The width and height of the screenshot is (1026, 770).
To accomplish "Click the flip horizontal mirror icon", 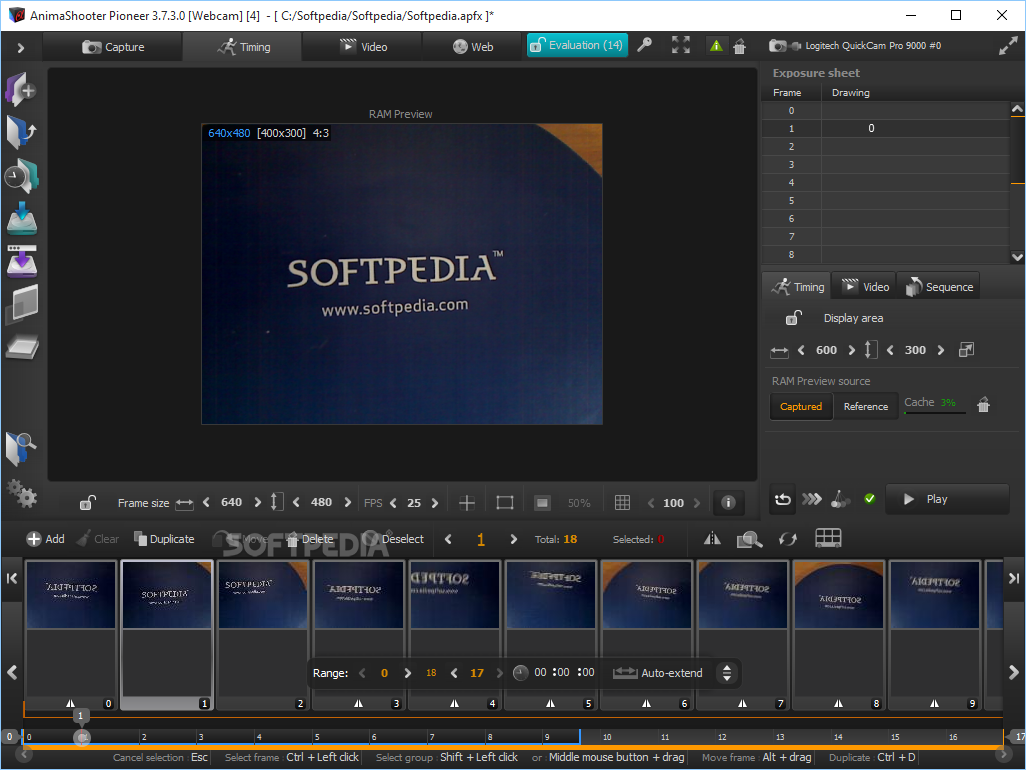I will pyautogui.click(x=712, y=539).
